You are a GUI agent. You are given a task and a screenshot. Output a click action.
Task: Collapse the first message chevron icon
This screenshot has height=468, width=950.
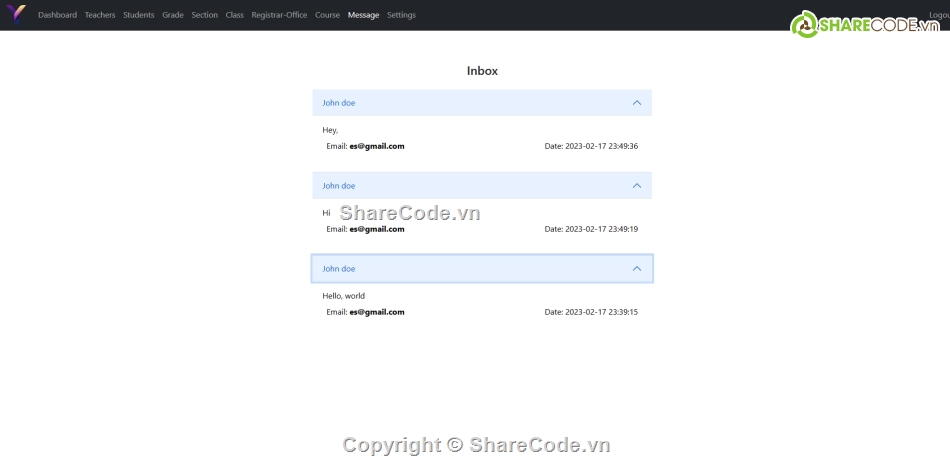pos(637,103)
